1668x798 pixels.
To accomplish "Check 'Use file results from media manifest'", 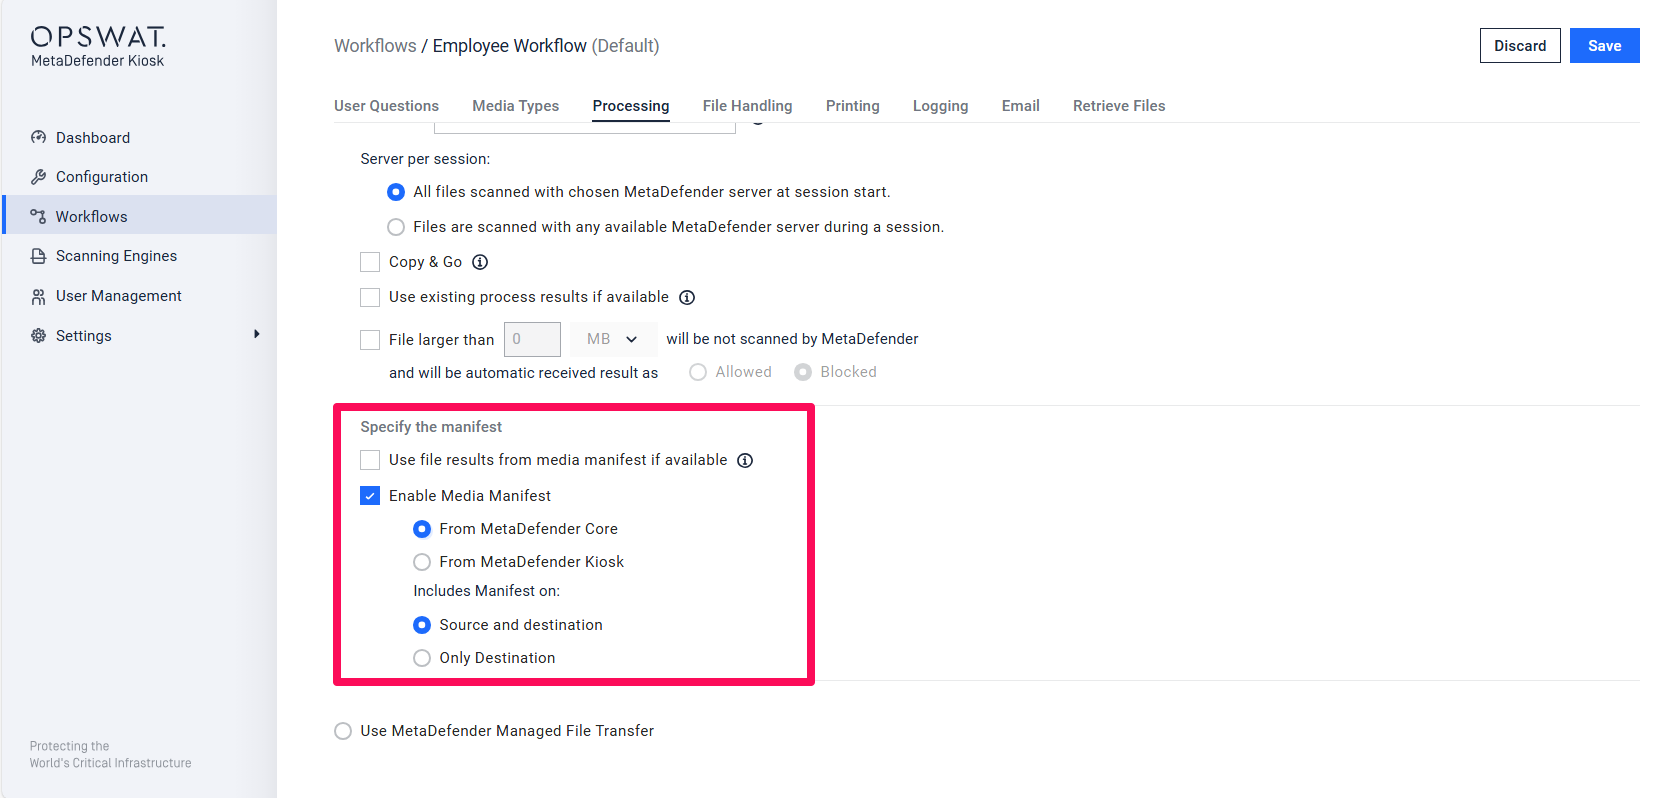I will coord(370,460).
